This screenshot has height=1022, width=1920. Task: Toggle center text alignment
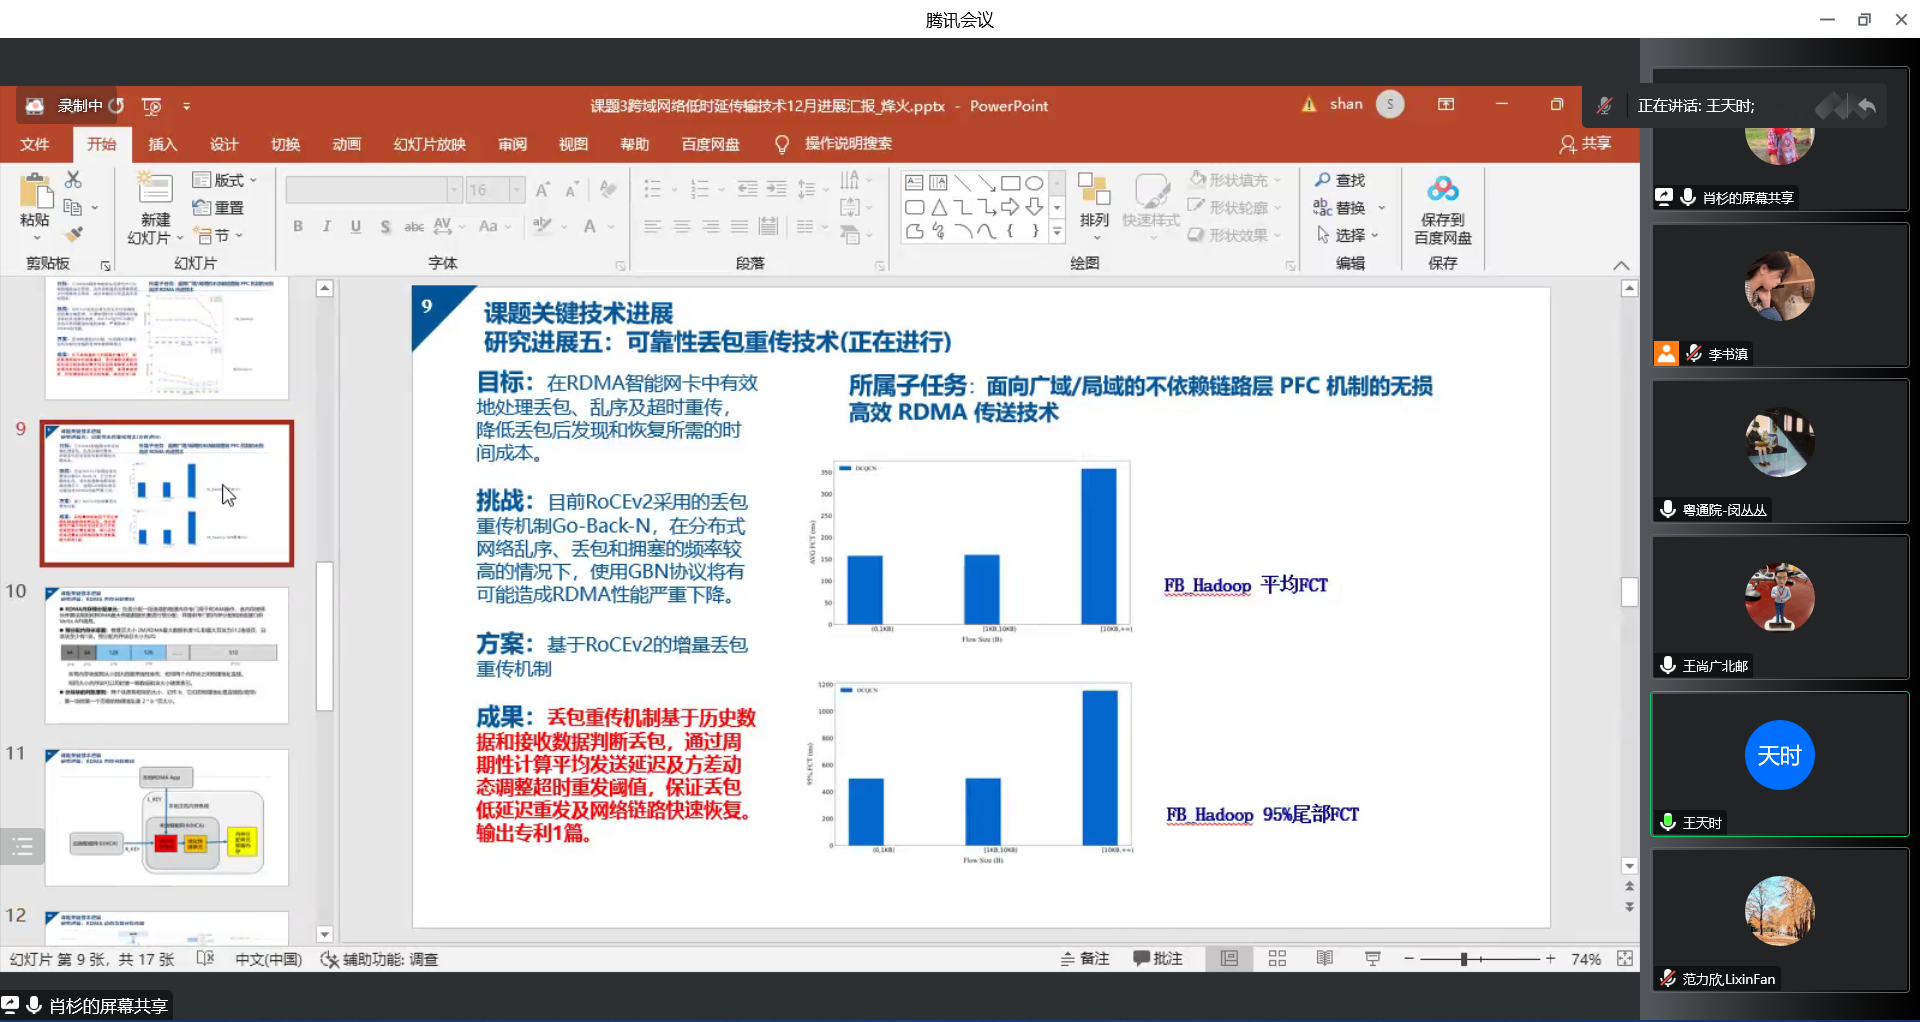click(682, 227)
